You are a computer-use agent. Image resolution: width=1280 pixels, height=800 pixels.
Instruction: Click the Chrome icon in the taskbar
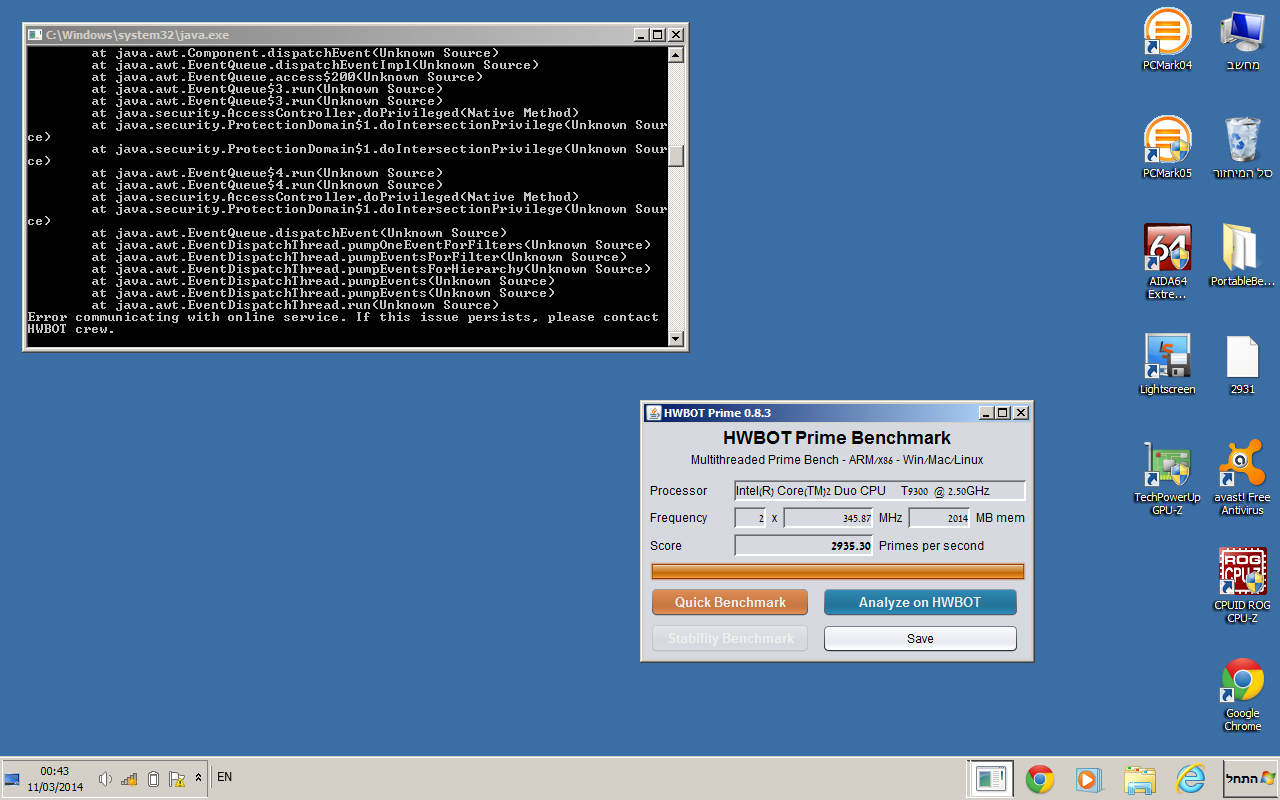1040,779
